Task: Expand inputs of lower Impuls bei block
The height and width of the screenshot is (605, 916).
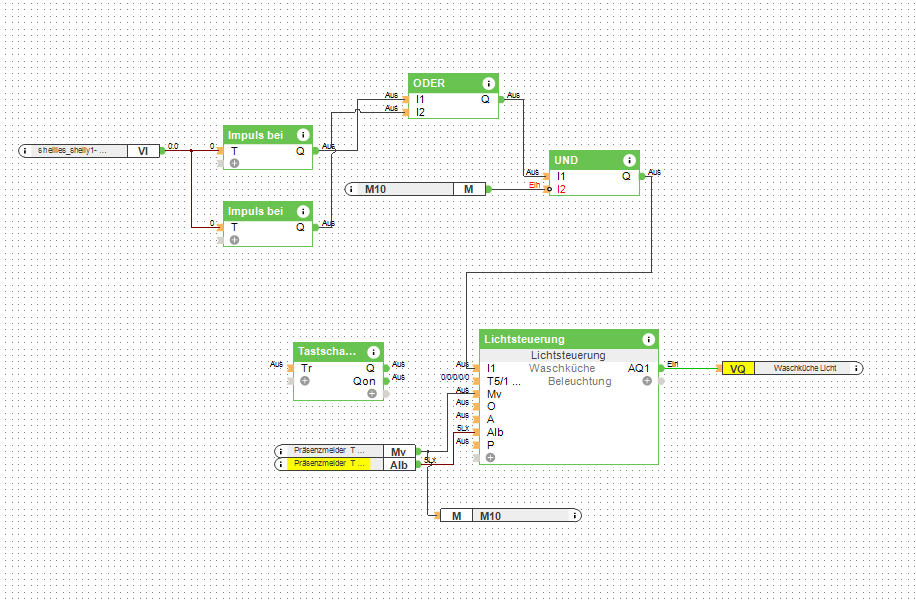Action: point(234,240)
